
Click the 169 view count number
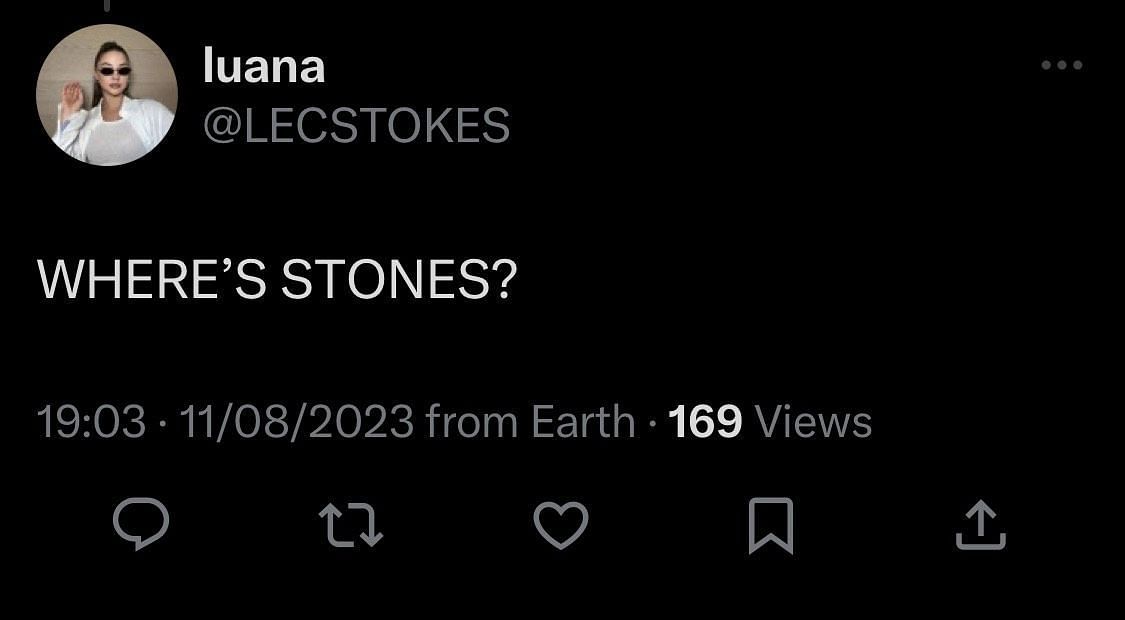704,422
